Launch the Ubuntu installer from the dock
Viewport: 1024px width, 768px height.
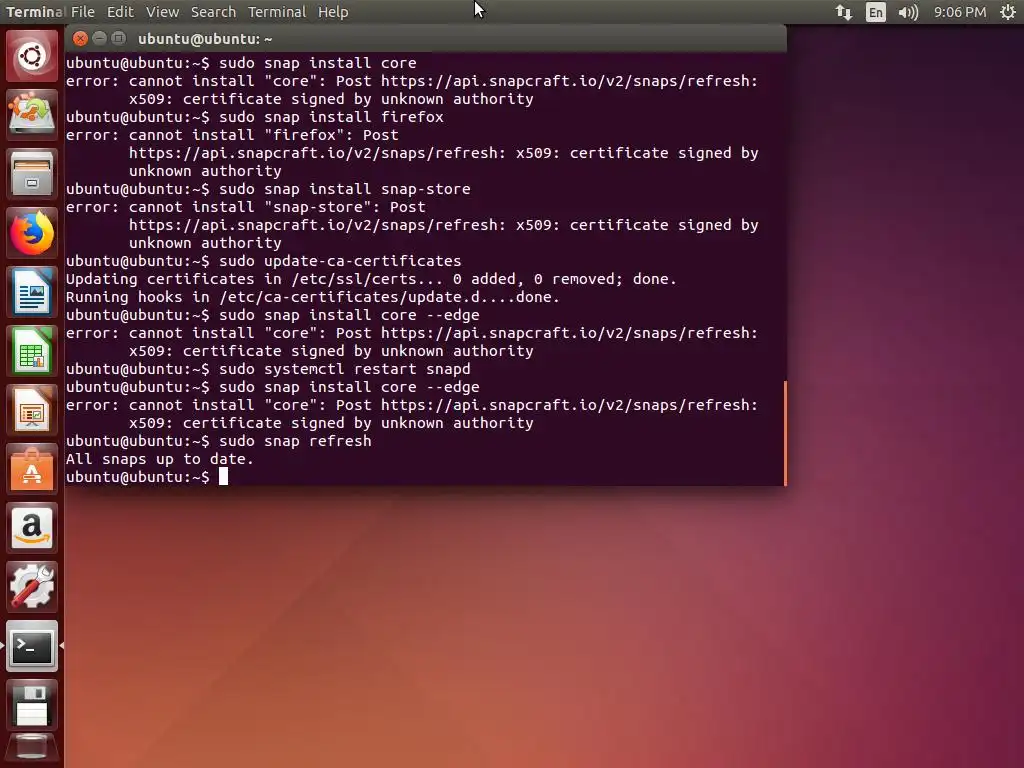(31, 114)
